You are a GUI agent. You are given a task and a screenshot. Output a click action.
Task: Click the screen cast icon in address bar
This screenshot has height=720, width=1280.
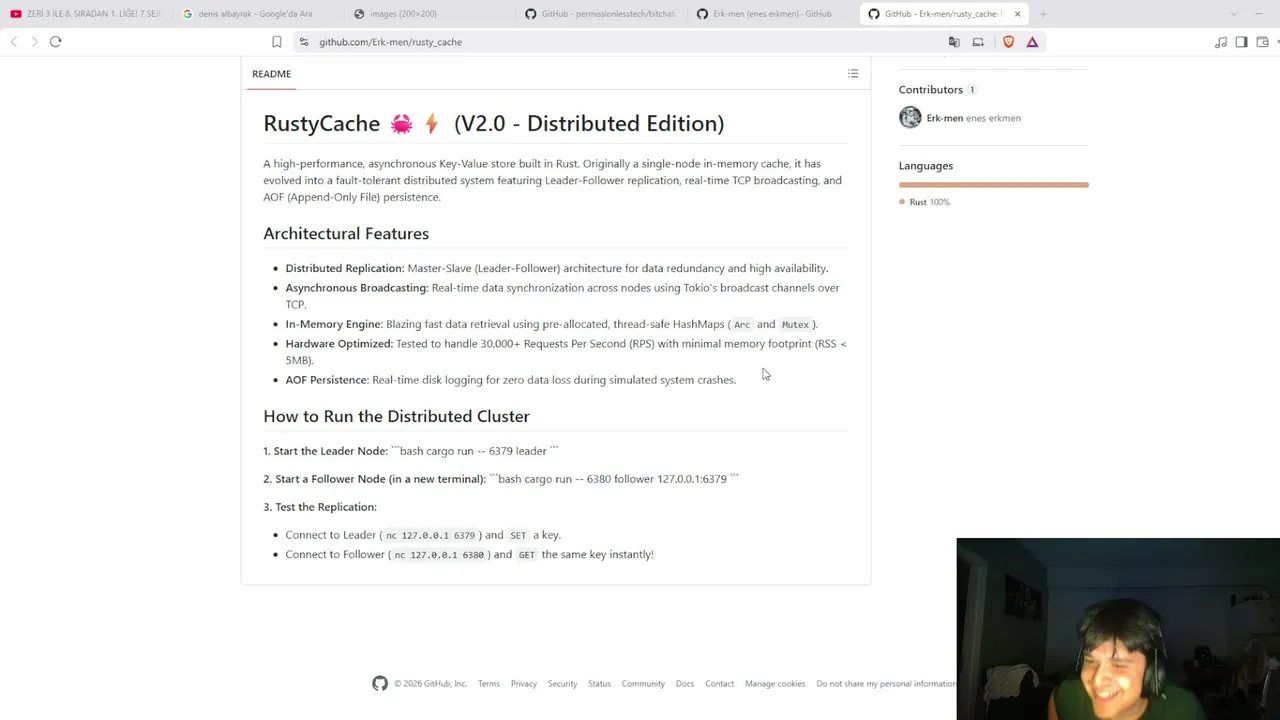tap(978, 42)
